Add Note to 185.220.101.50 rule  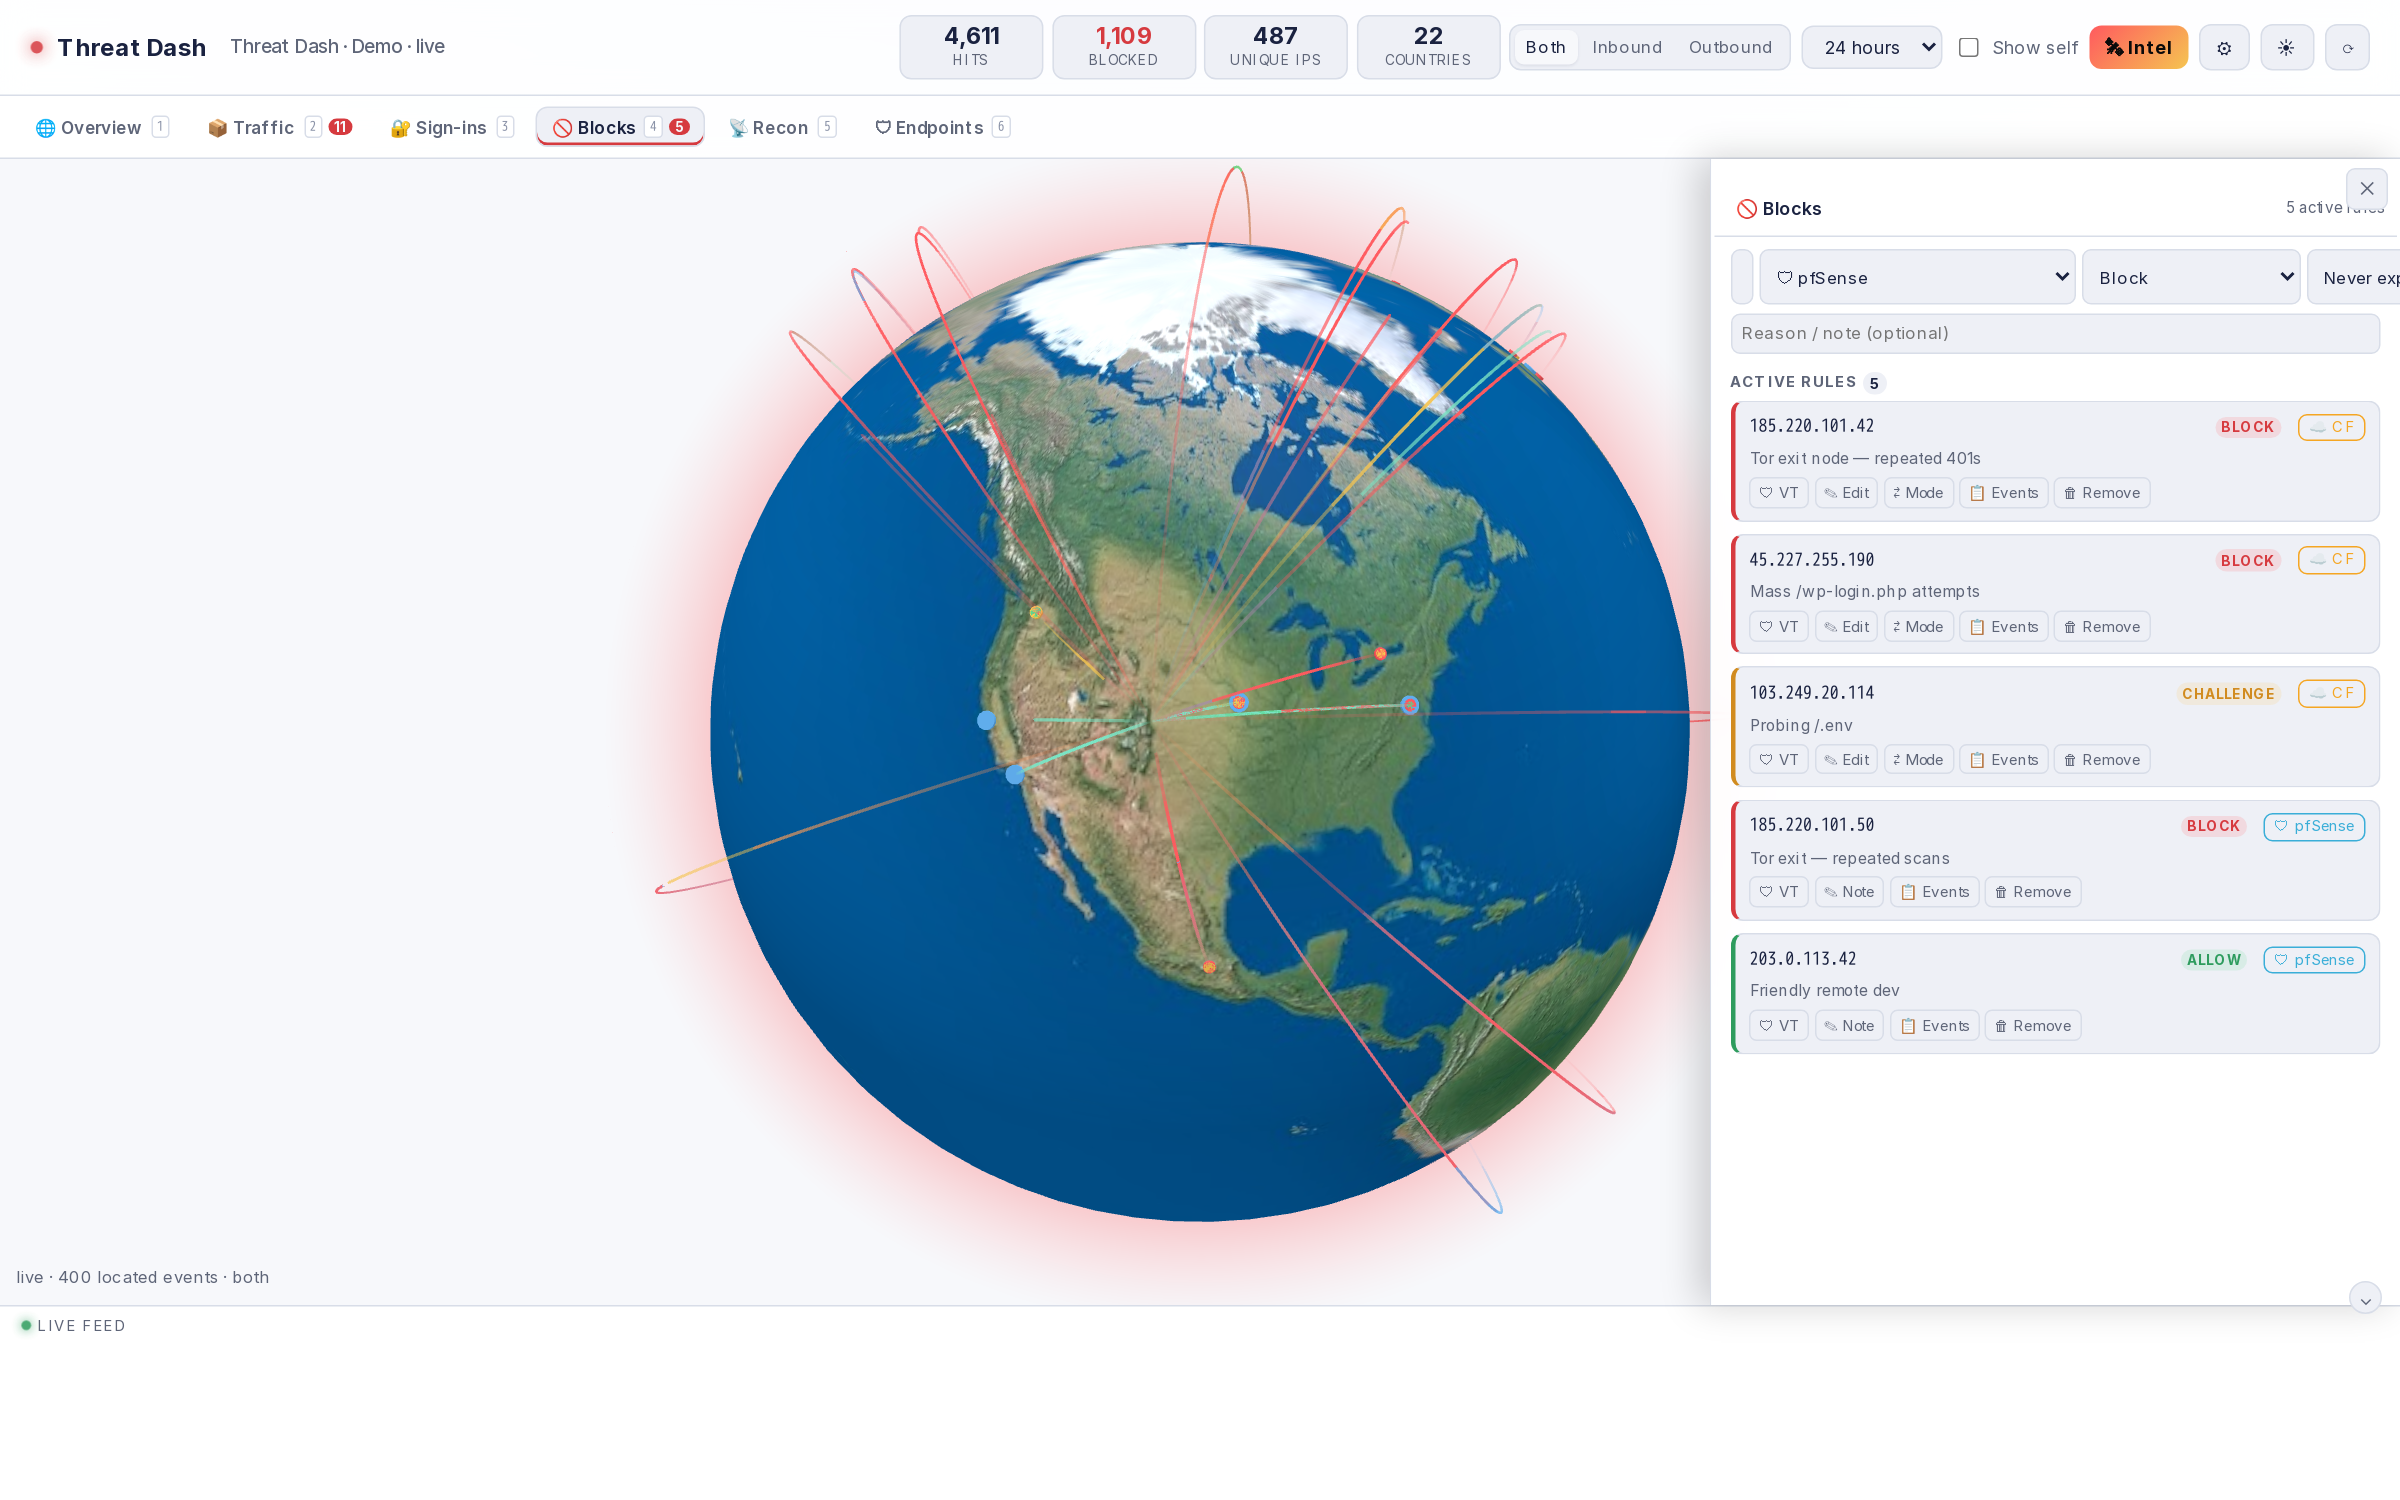(x=1848, y=892)
